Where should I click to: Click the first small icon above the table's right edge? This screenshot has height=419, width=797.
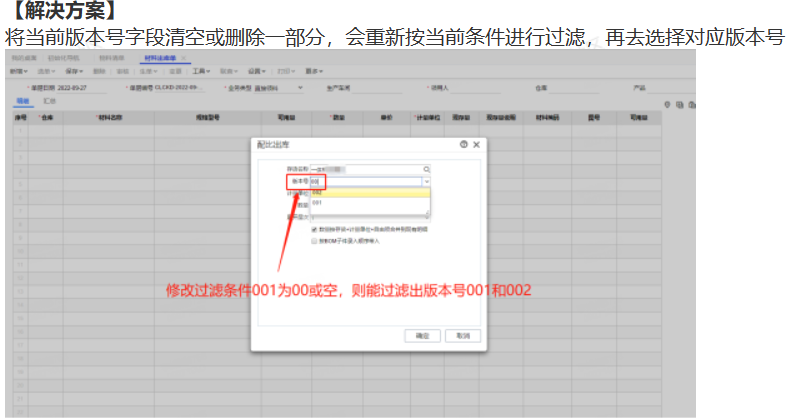(x=667, y=105)
